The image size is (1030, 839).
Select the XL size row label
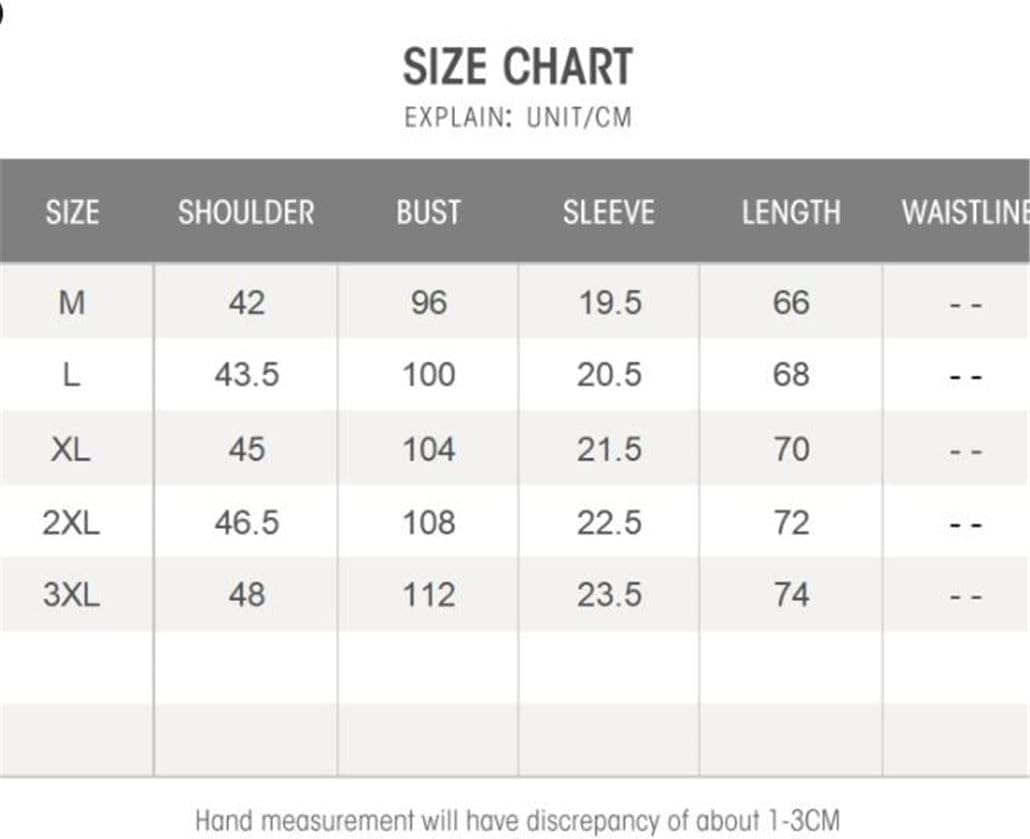click(x=71, y=449)
